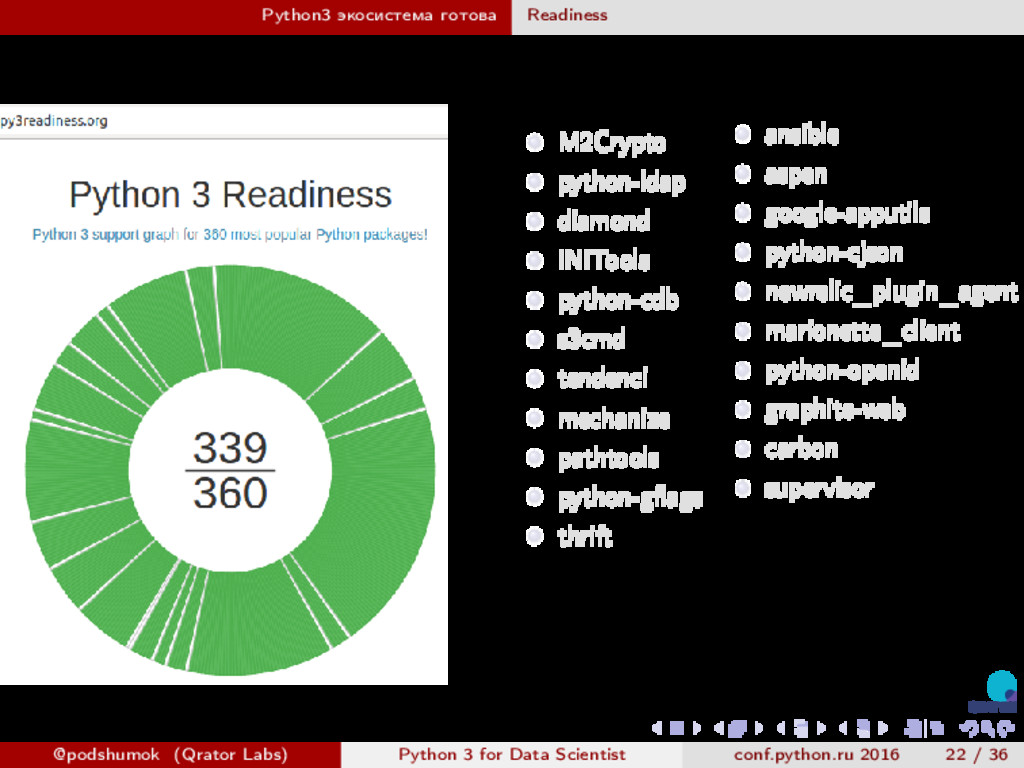Open the 'Readiness' subsection header

pos(567,15)
